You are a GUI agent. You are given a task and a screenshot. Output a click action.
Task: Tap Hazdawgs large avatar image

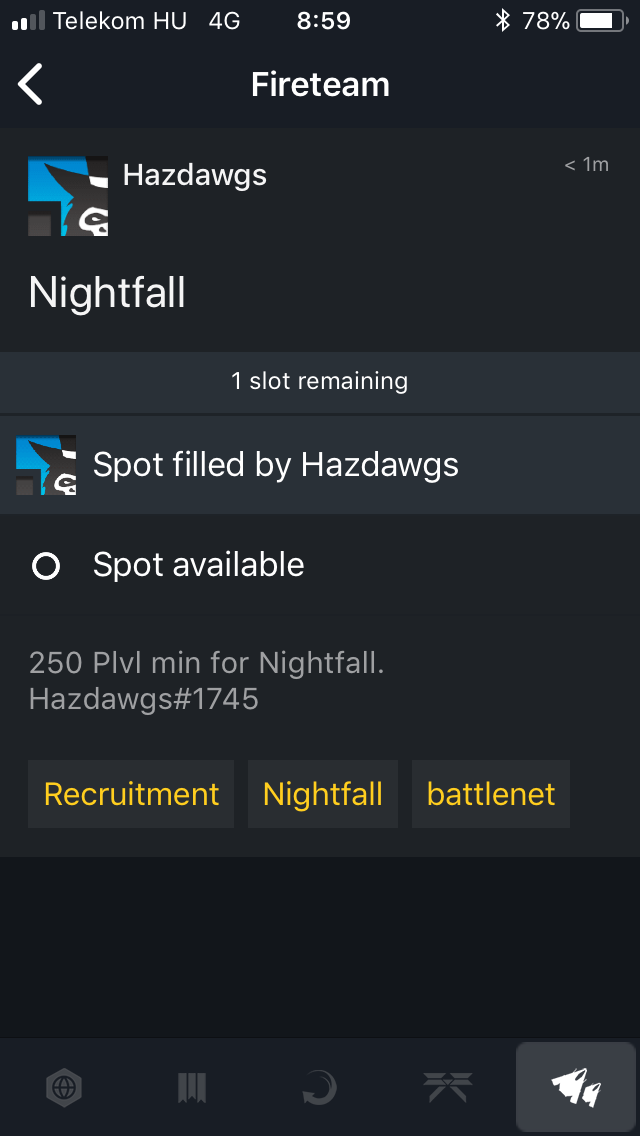coord(68,196)
